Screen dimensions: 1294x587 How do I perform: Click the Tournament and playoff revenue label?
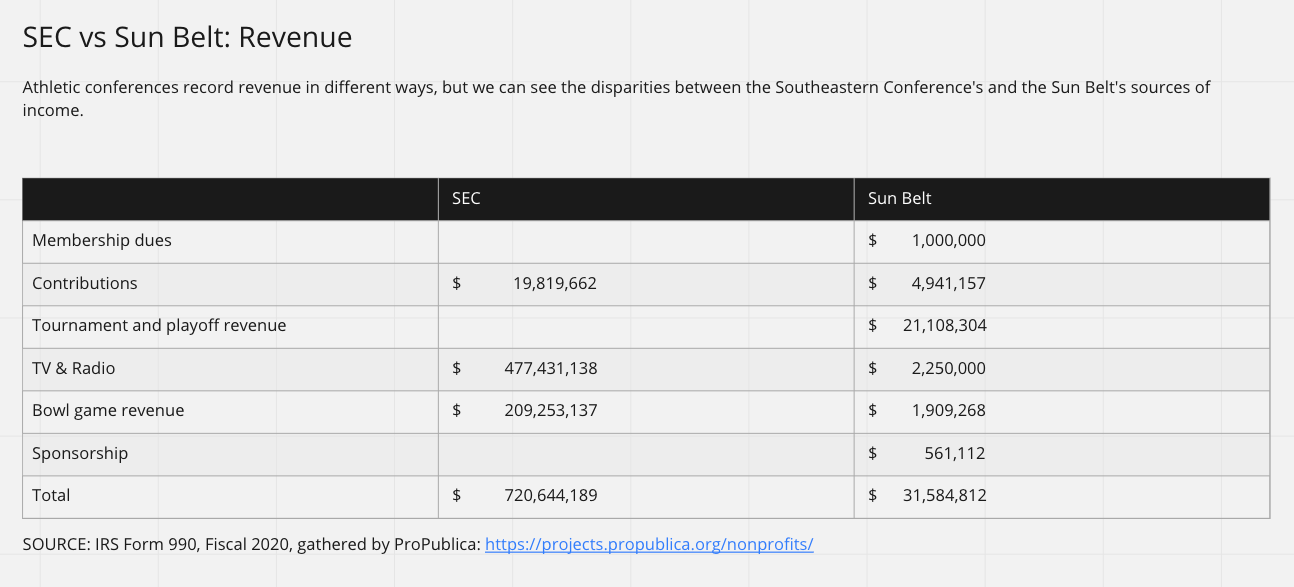159,326
